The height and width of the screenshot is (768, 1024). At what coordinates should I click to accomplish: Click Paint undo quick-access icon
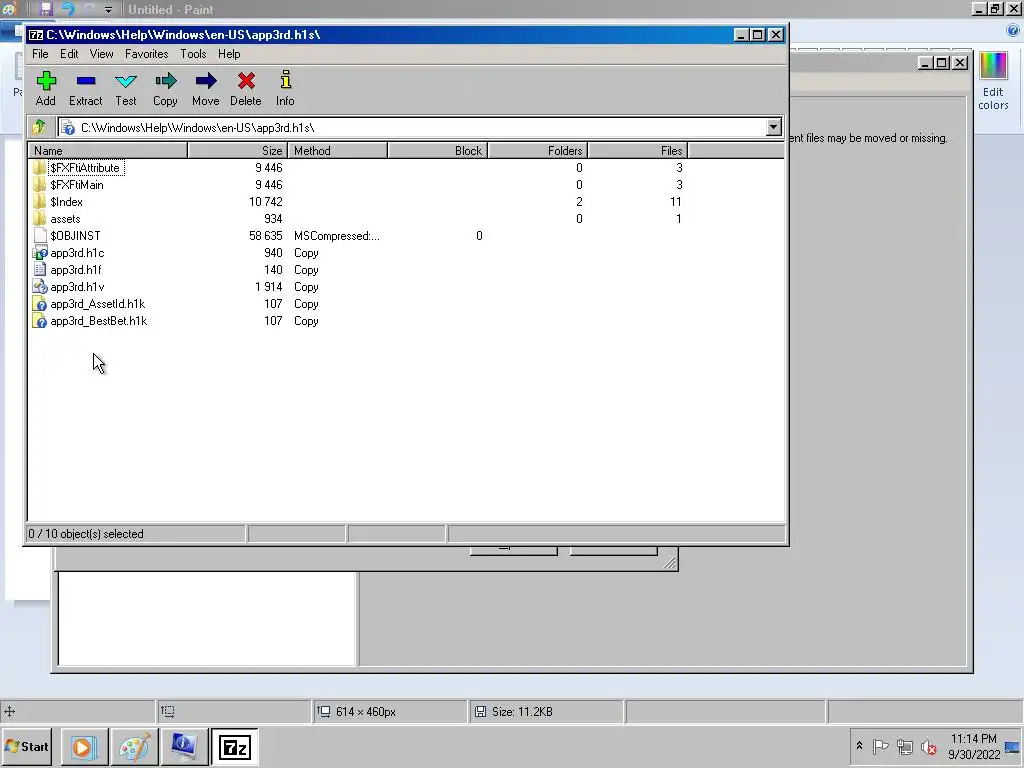[68, 9]
